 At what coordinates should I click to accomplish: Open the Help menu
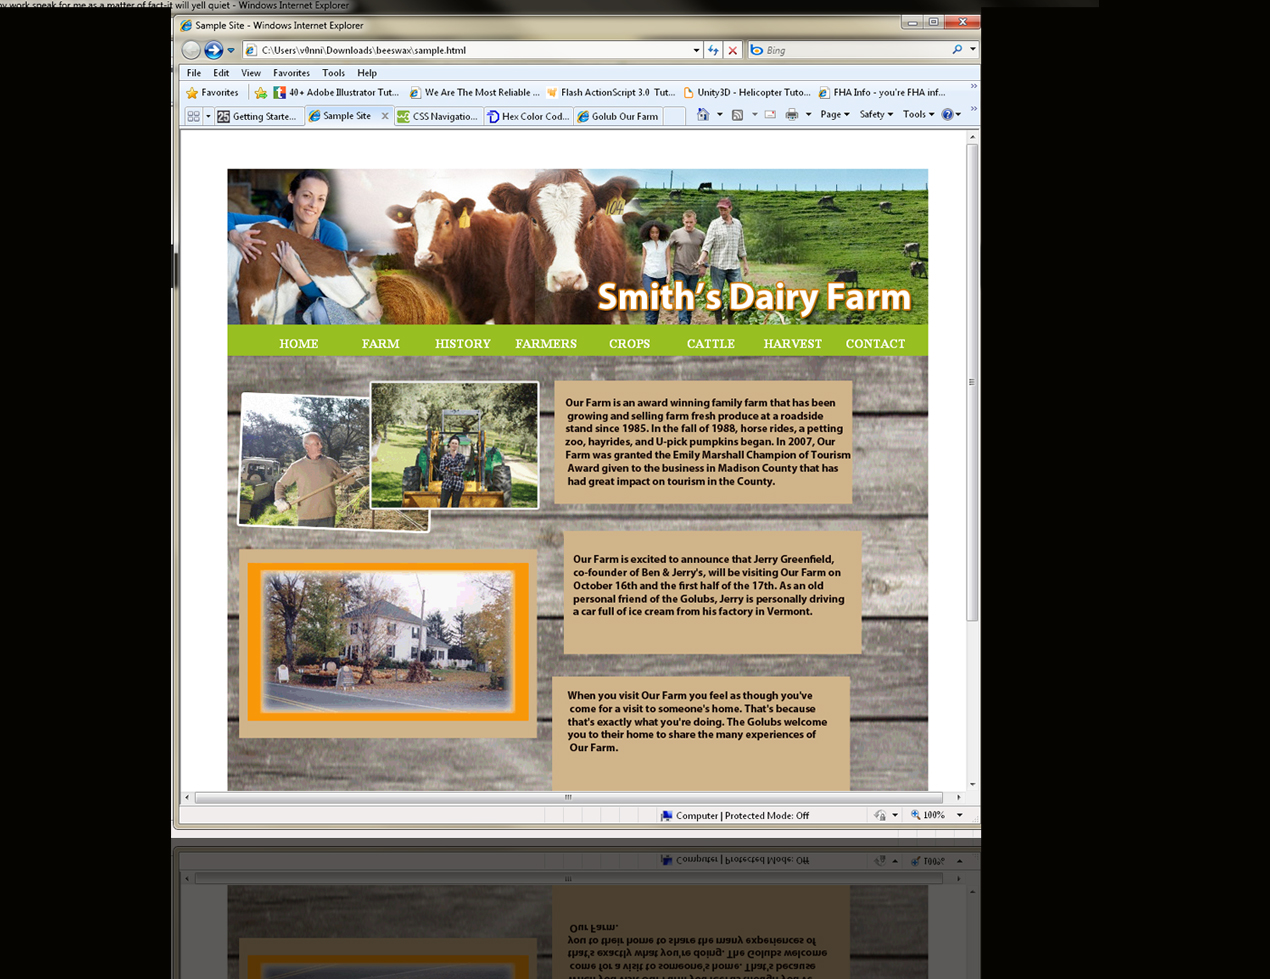367,73
